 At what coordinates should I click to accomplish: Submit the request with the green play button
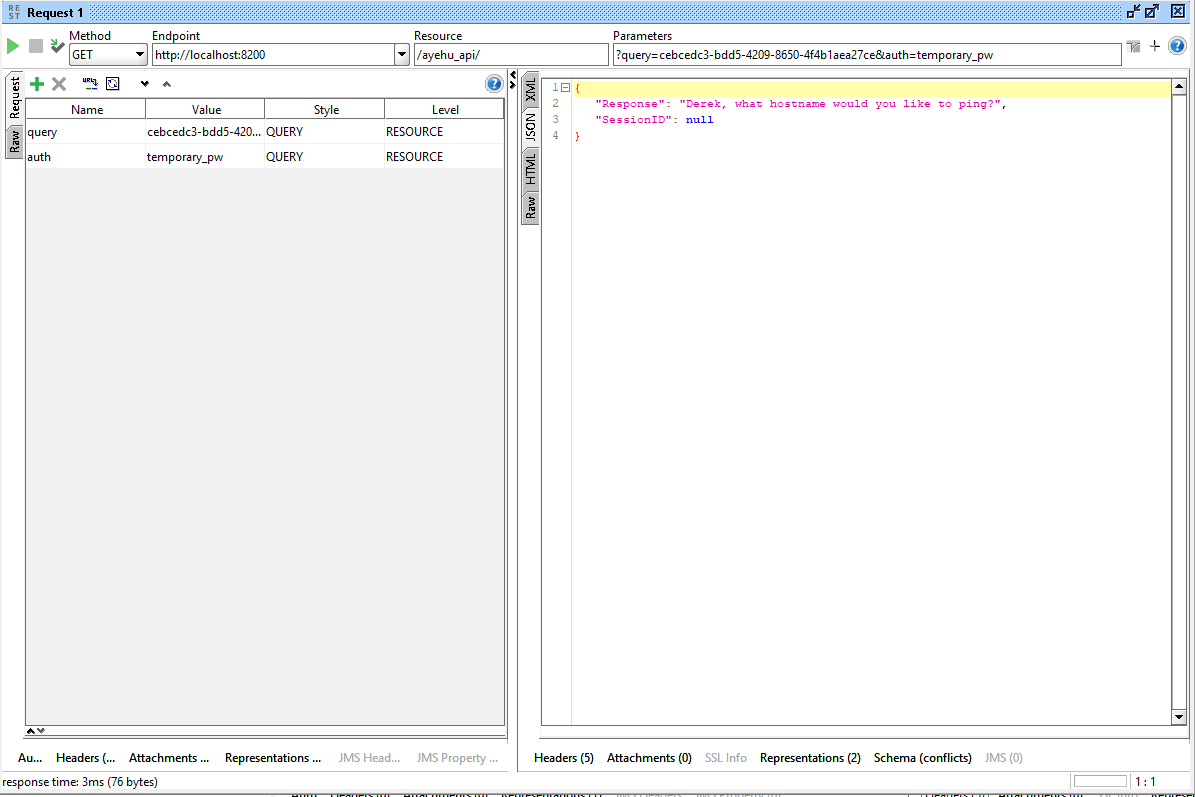pos(13,46)
